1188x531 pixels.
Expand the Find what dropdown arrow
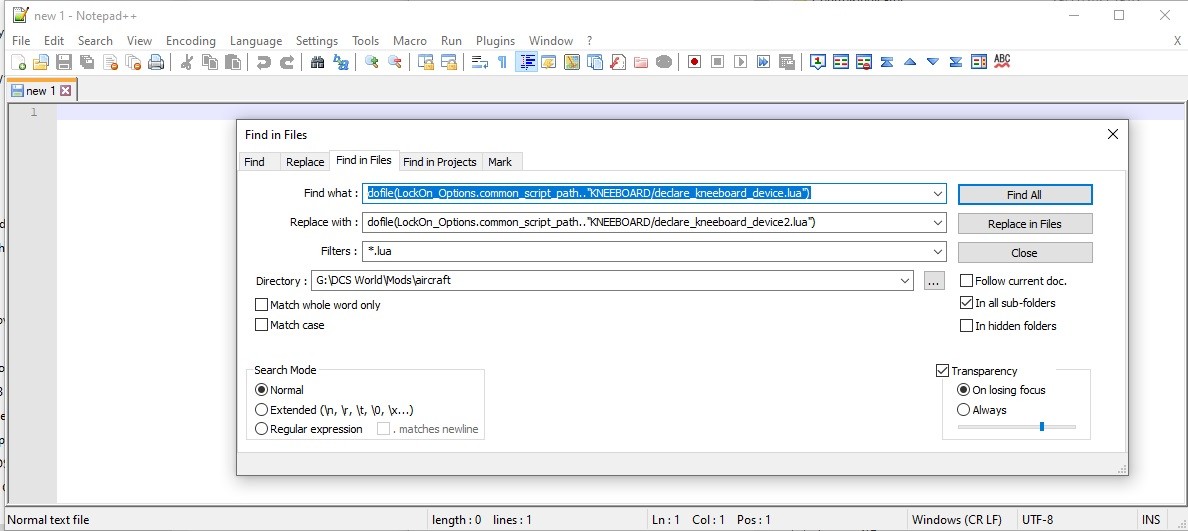pyautogui.click(x=939, y=194)
